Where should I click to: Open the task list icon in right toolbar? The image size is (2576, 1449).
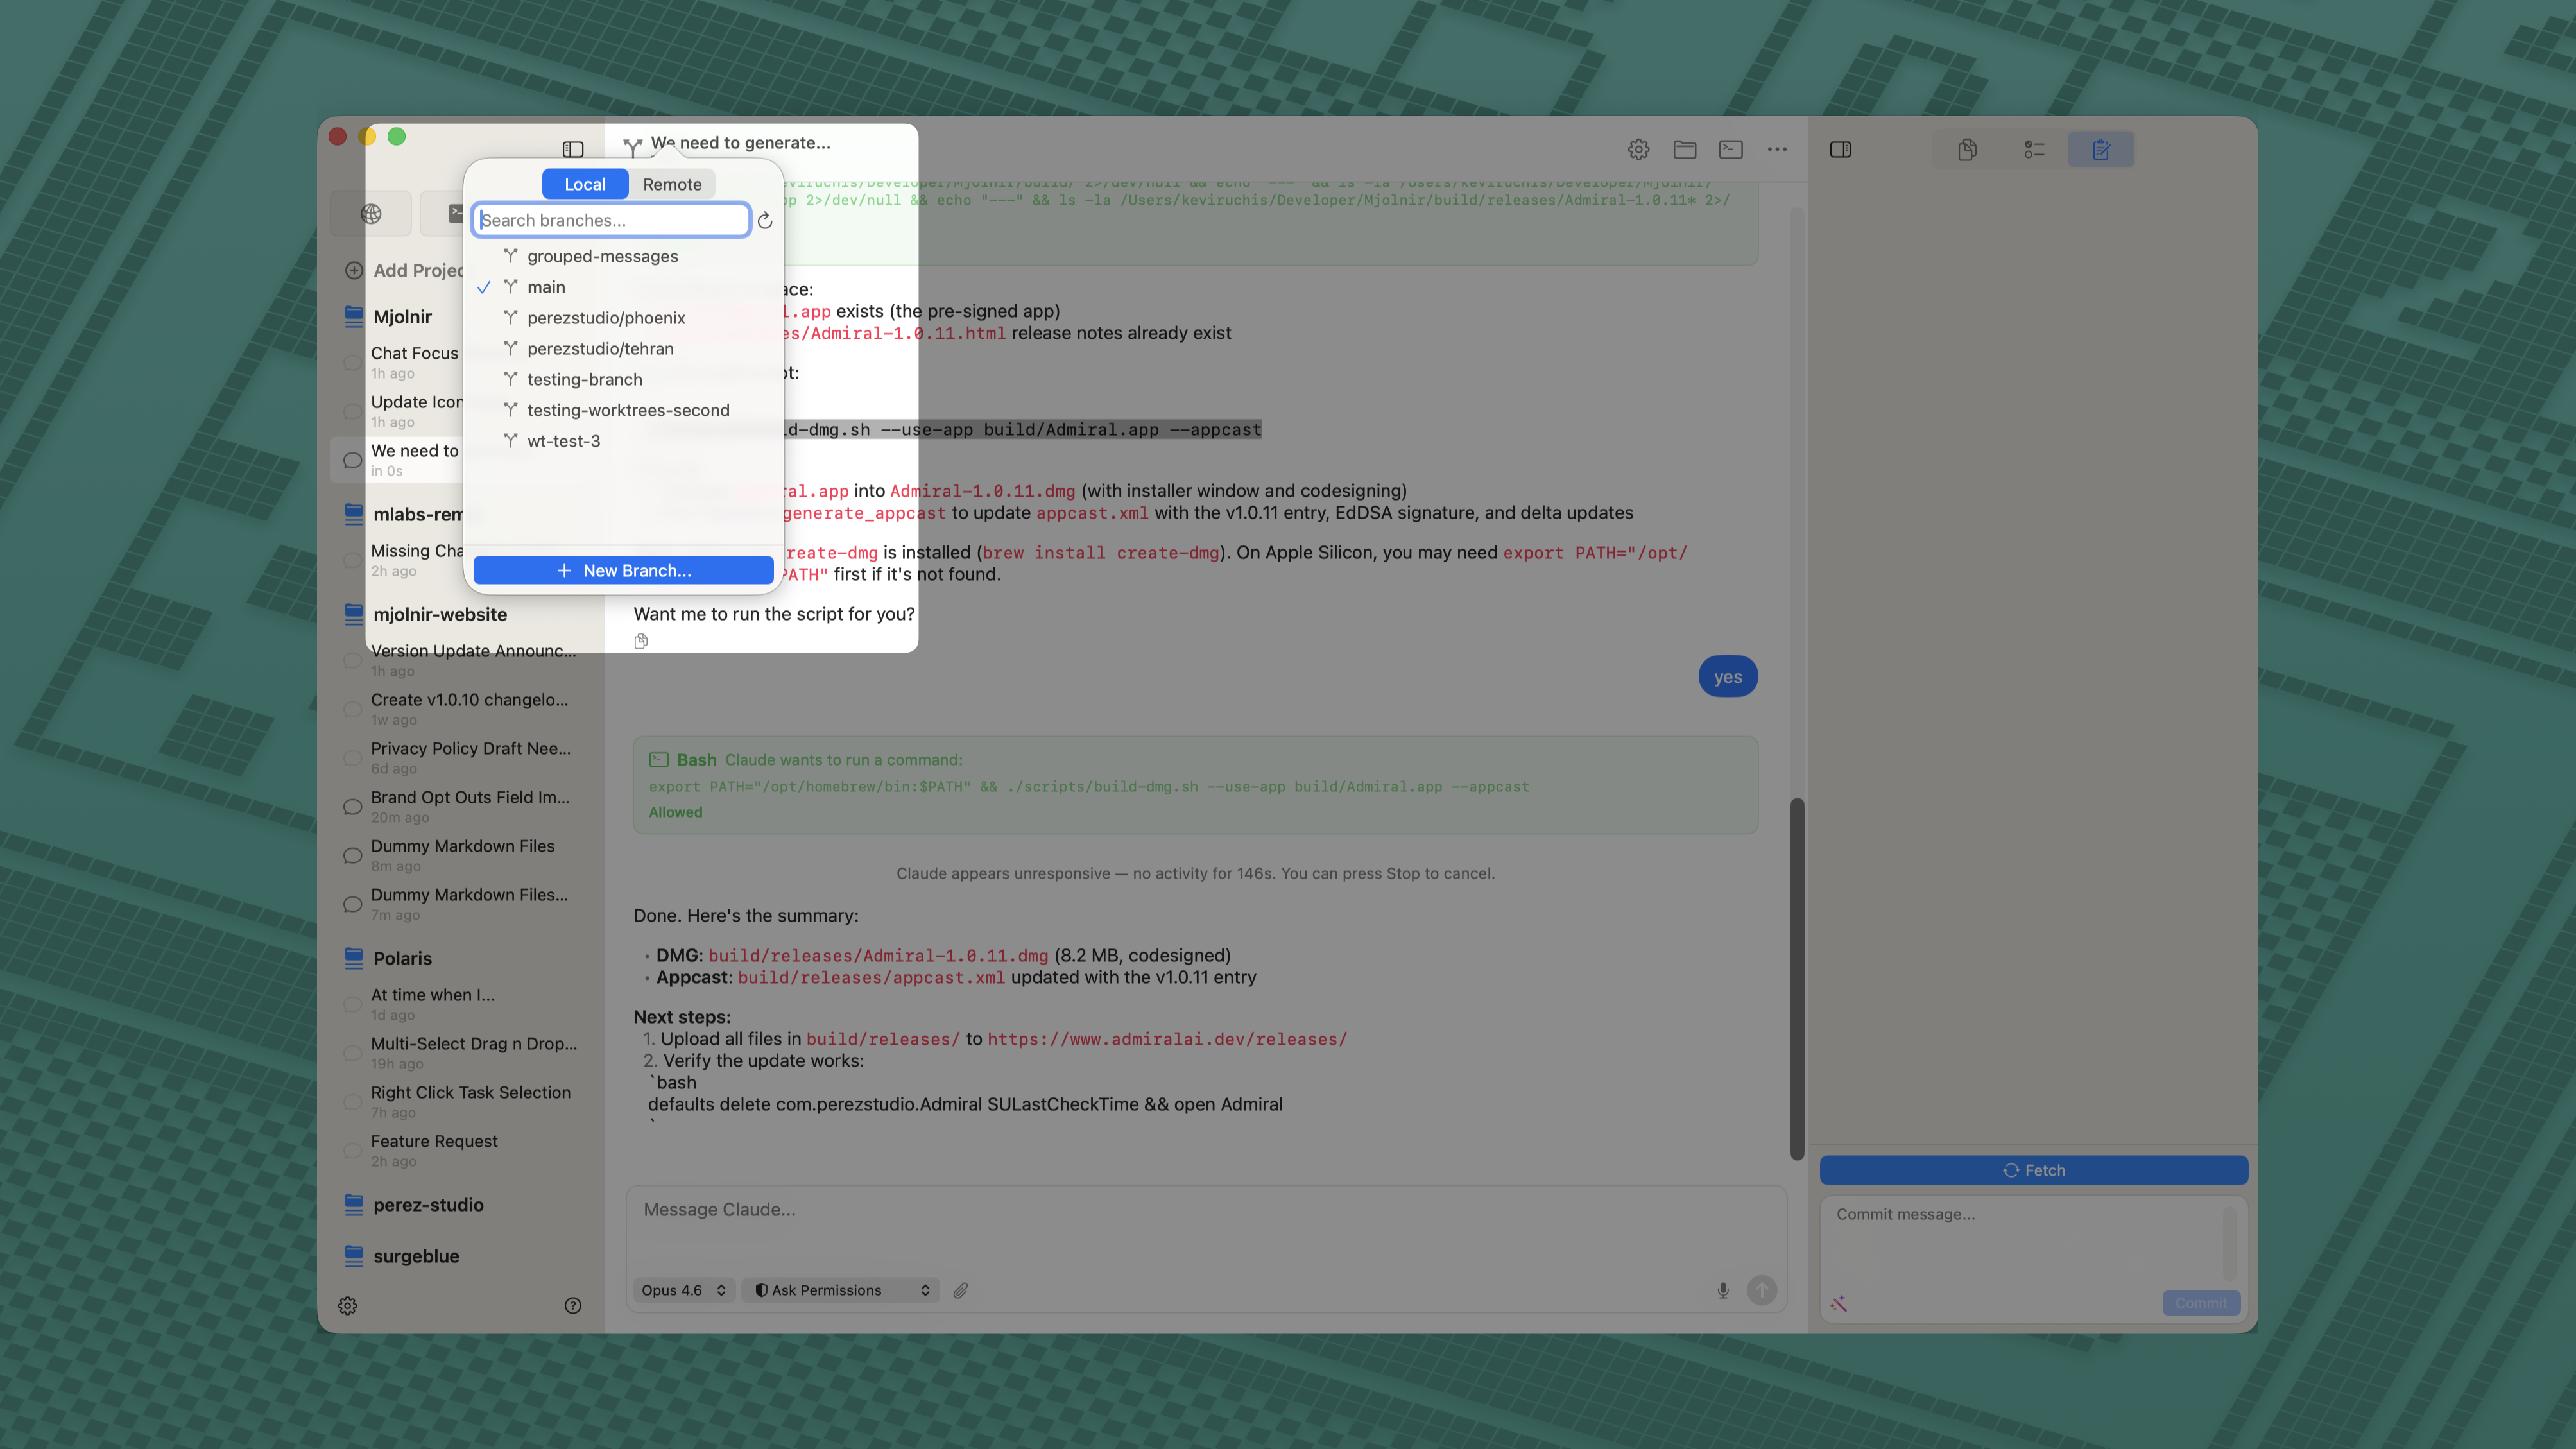(2032, 148)
